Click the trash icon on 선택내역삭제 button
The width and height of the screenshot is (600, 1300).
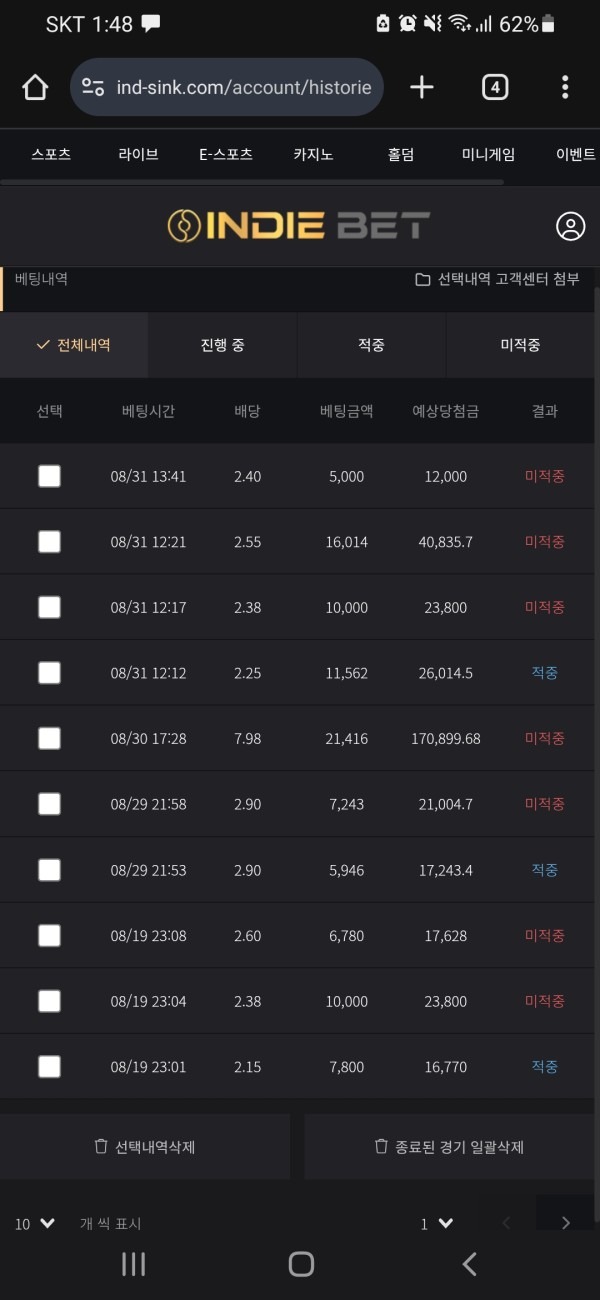point(101,1146)
